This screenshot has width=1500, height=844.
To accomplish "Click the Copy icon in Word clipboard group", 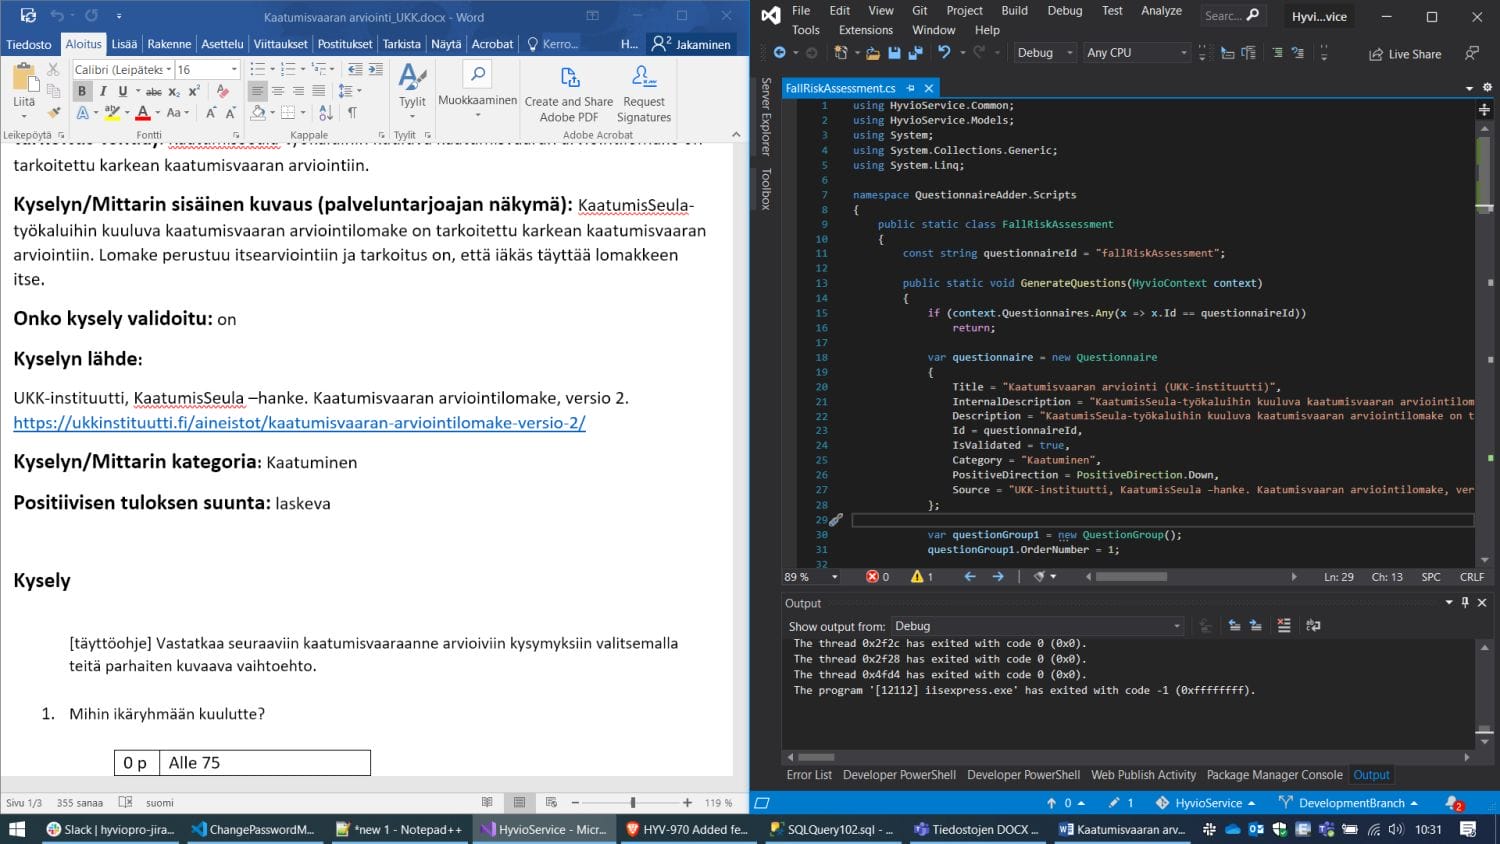I will (53, 90).
